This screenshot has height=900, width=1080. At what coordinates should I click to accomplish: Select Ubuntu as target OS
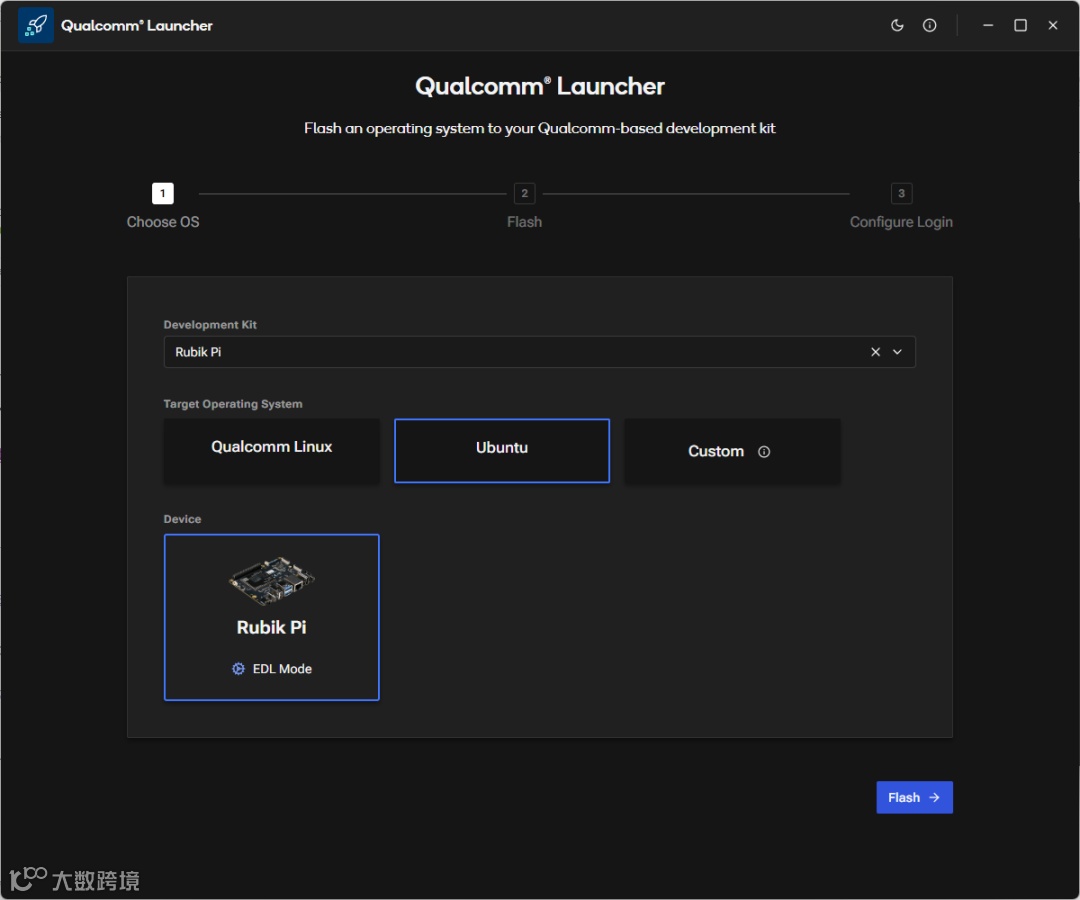tap(501, 450)
